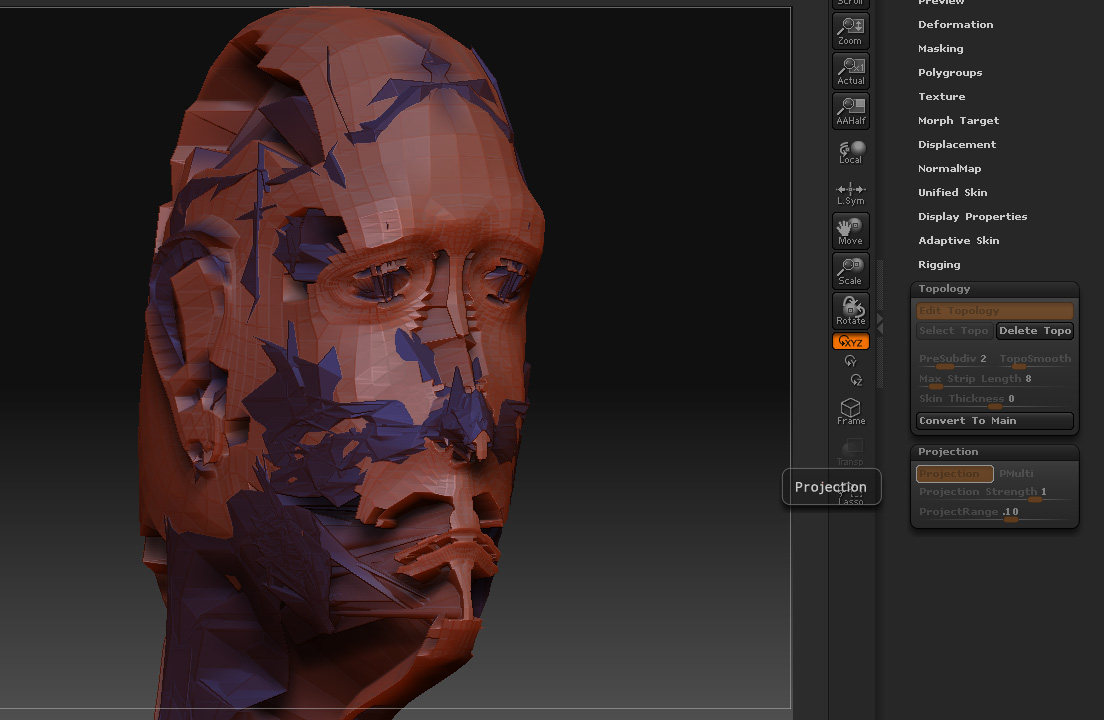Expand the Polygroups subpalette
Image resolution: width=1104 pixels, height=720 pixels.
(950, 72)
